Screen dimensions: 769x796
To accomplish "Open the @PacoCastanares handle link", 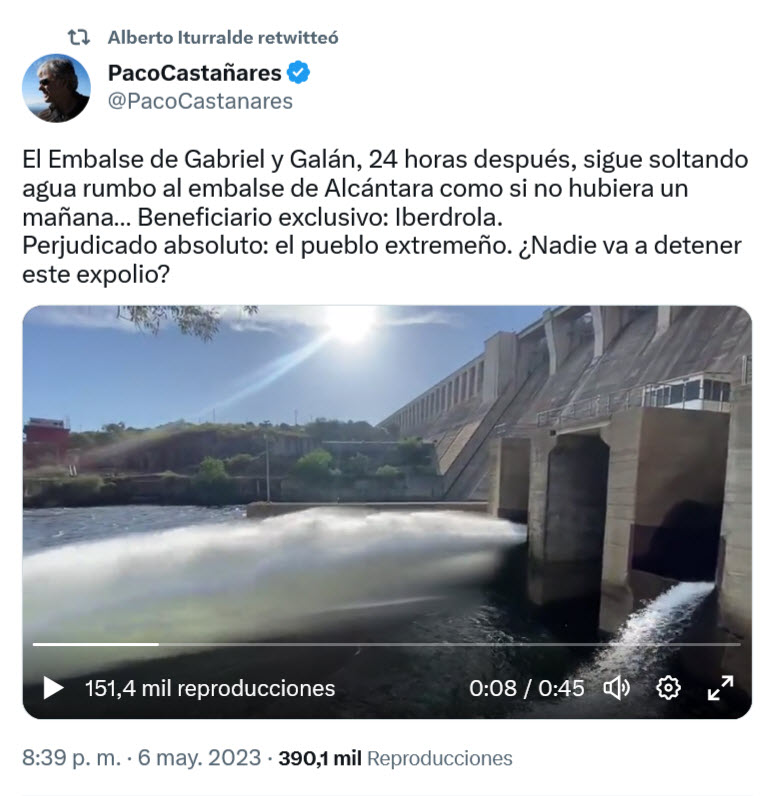I will [200, 101].
